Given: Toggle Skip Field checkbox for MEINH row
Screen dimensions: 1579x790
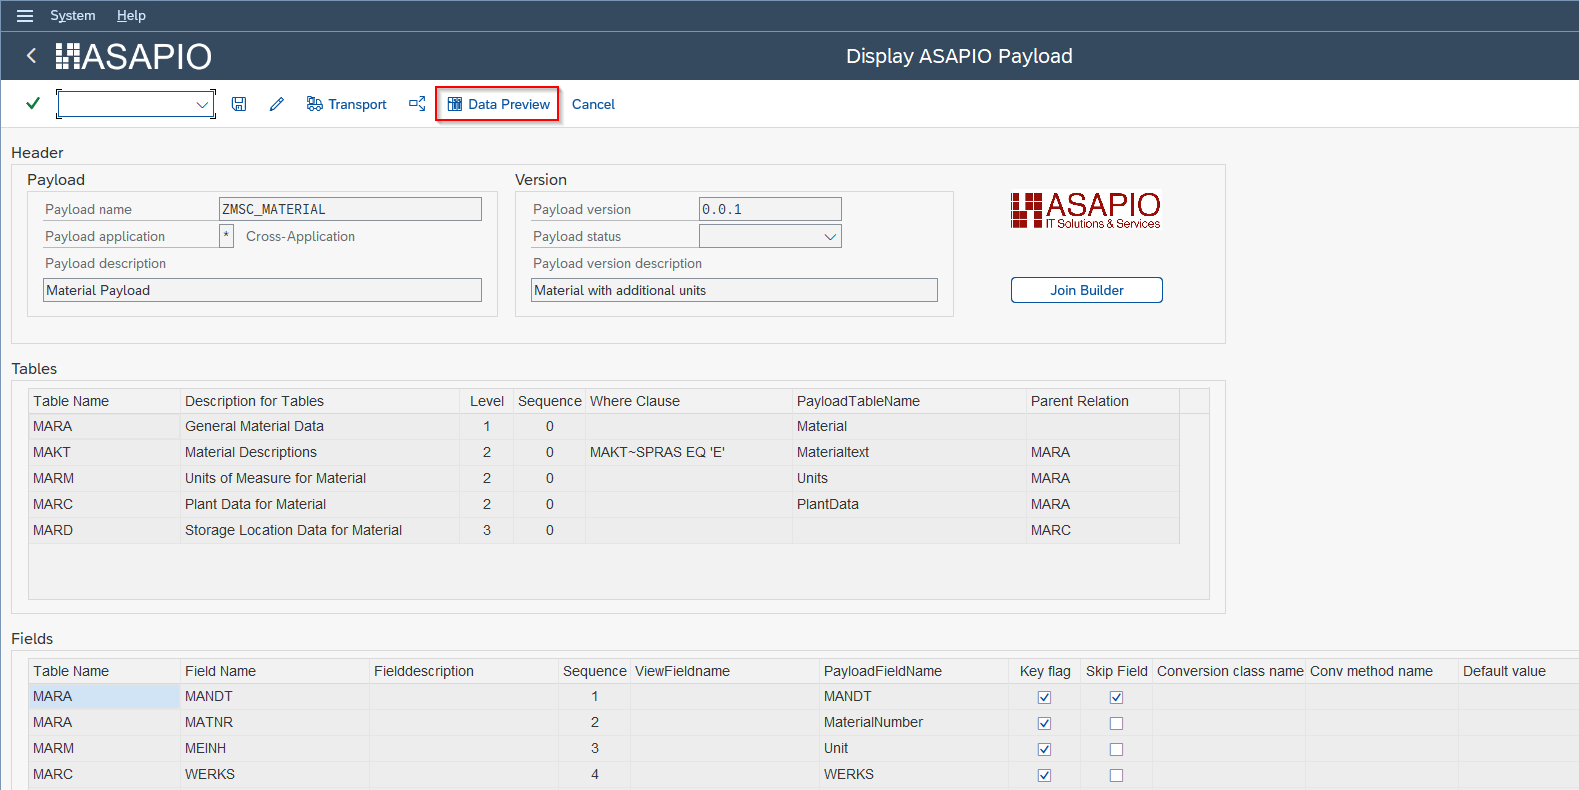Looking at the screenshot, I should (1116, 749).
